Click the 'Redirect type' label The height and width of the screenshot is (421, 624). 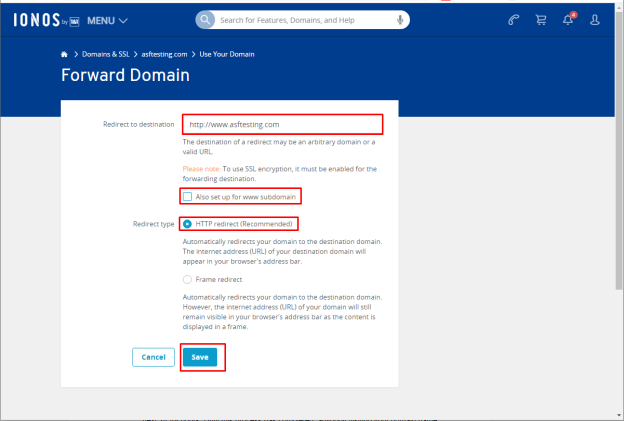[x=153, y=224]
